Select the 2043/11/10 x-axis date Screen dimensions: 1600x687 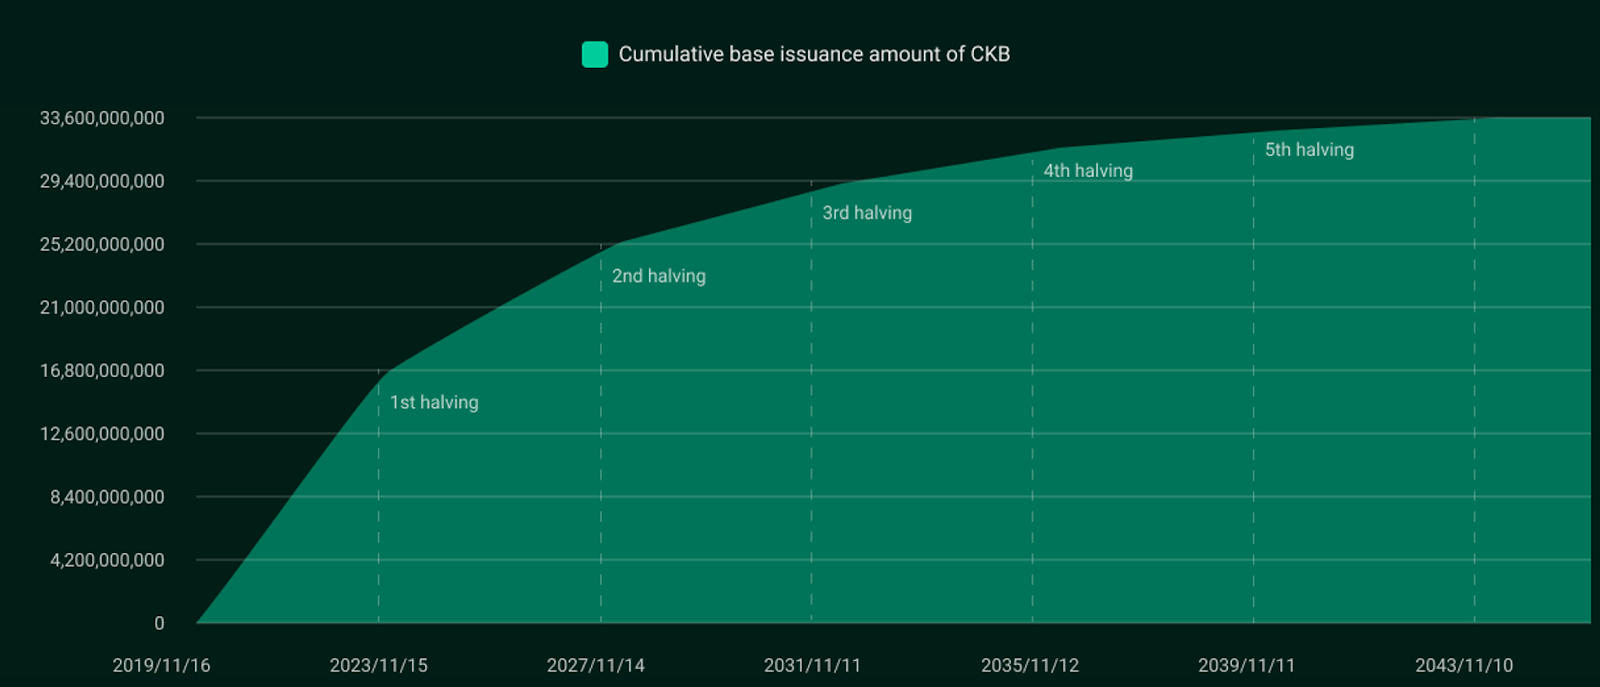point(1464,665)
